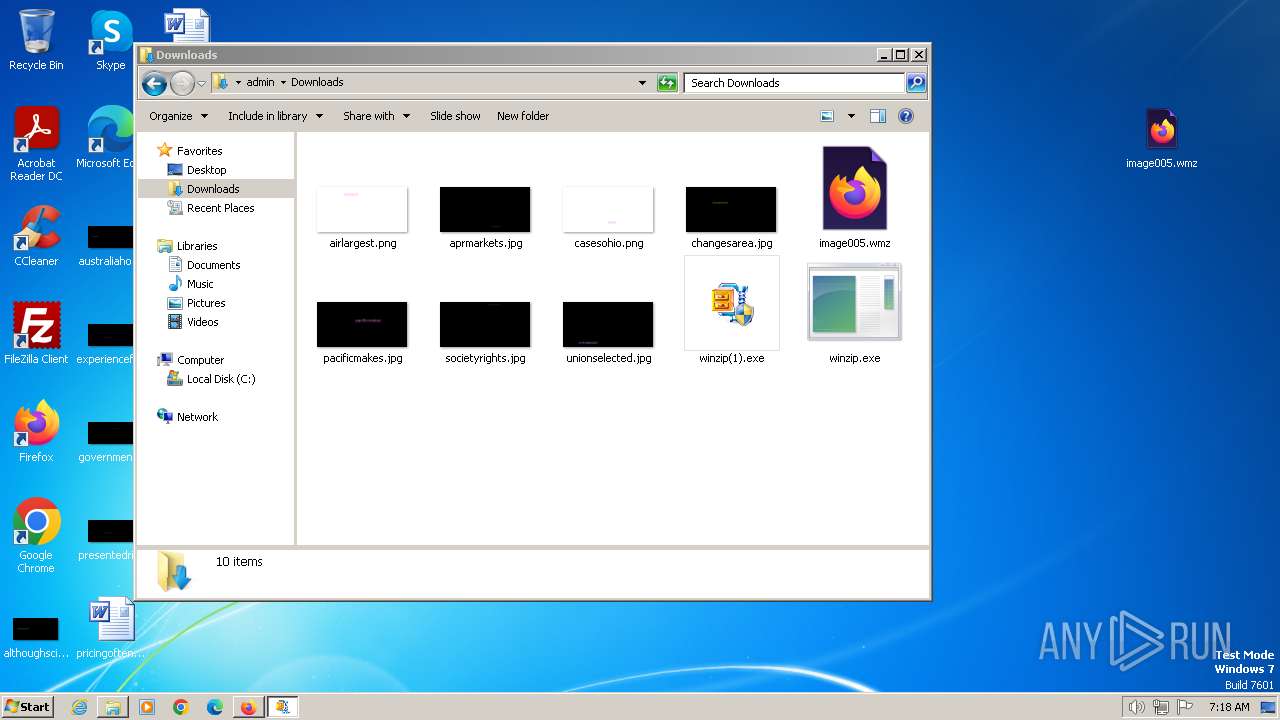Click the search magnifier button
Screen dimensions: 1280x720
(x=915, y=83)
